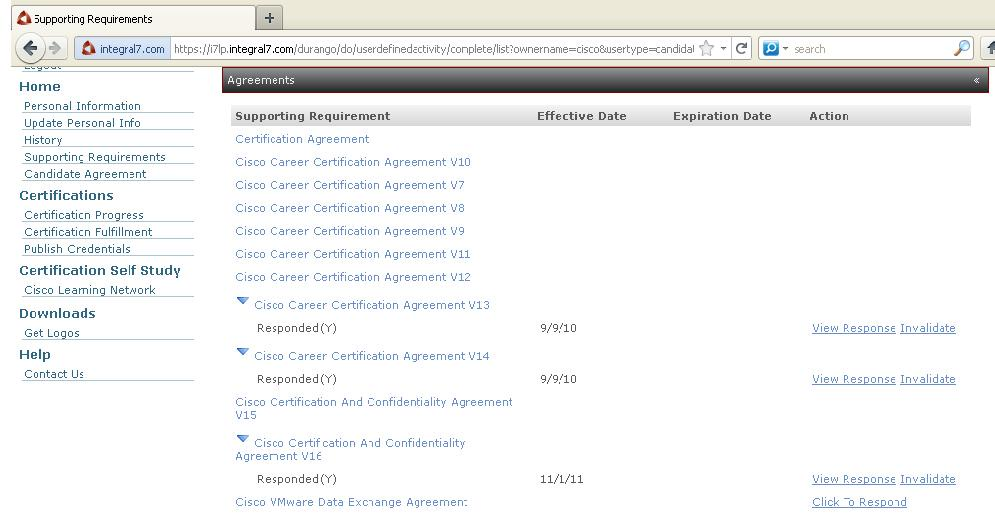Collapse the Agreements panel with the double chevron
Viewport: 995px width, 526px height.
pyautogui.click(x=976, y=80)
